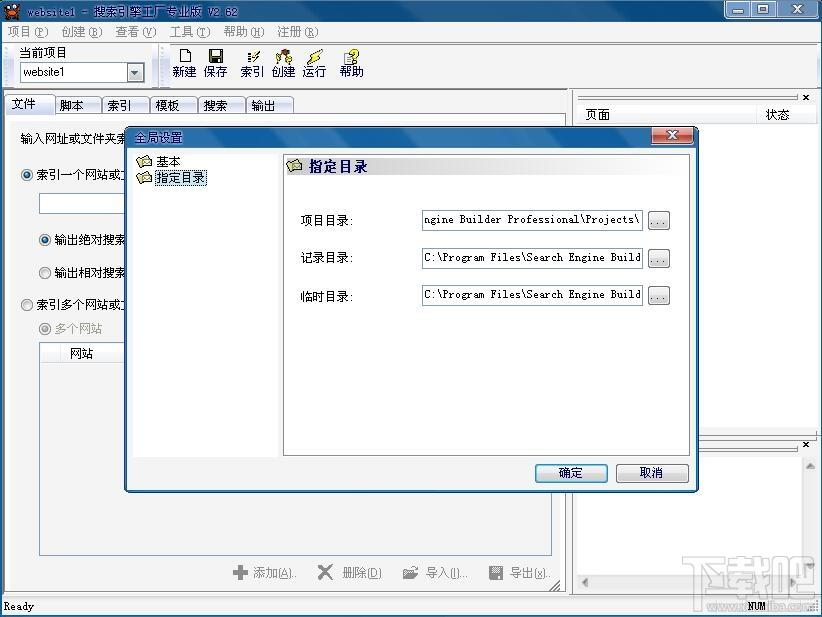This screenshot has height=617, width=822.
Task: Open the 创建(B) menu
Action: [82, 32]
